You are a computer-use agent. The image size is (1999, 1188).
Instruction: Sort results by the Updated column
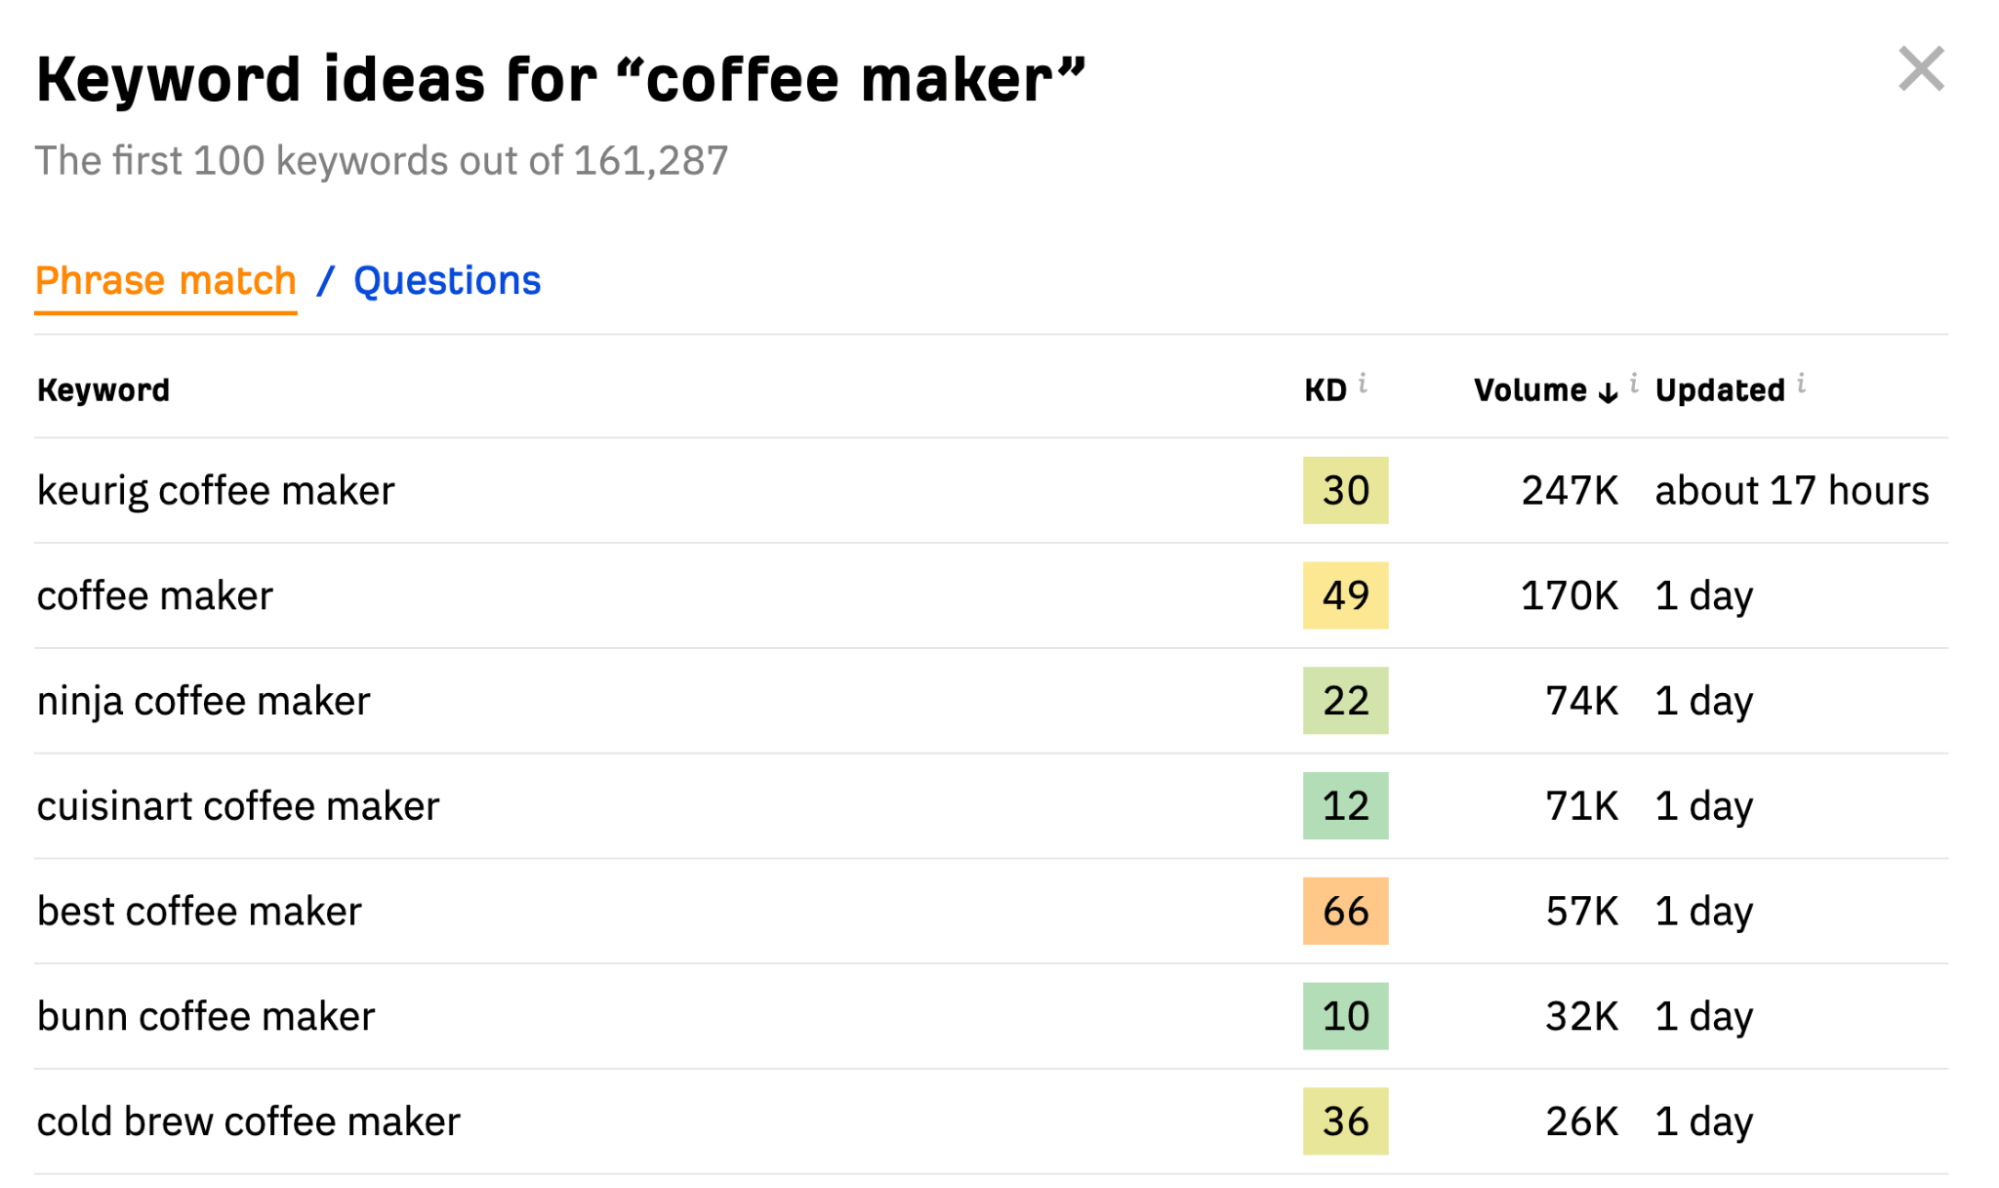point(1718,390)
